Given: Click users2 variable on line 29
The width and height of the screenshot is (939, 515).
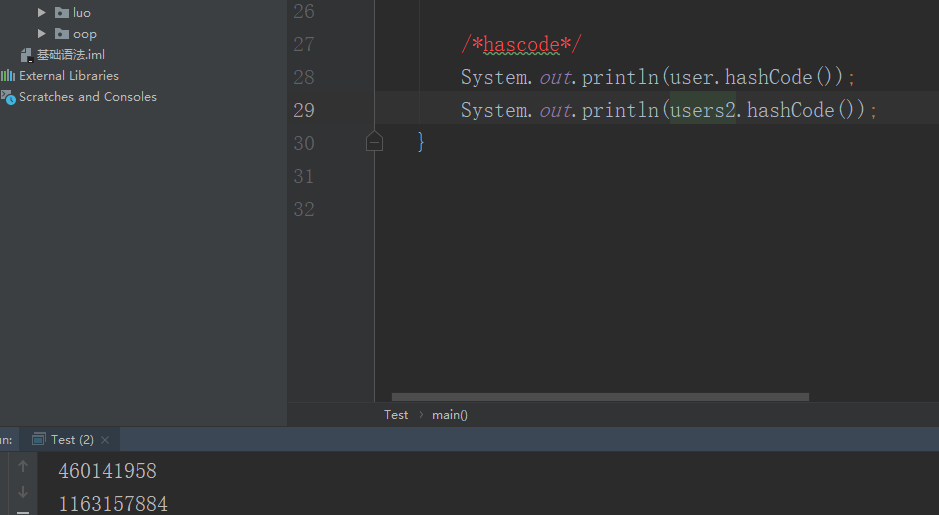Looking at the screenshot, I should click(x=702, y=110).
